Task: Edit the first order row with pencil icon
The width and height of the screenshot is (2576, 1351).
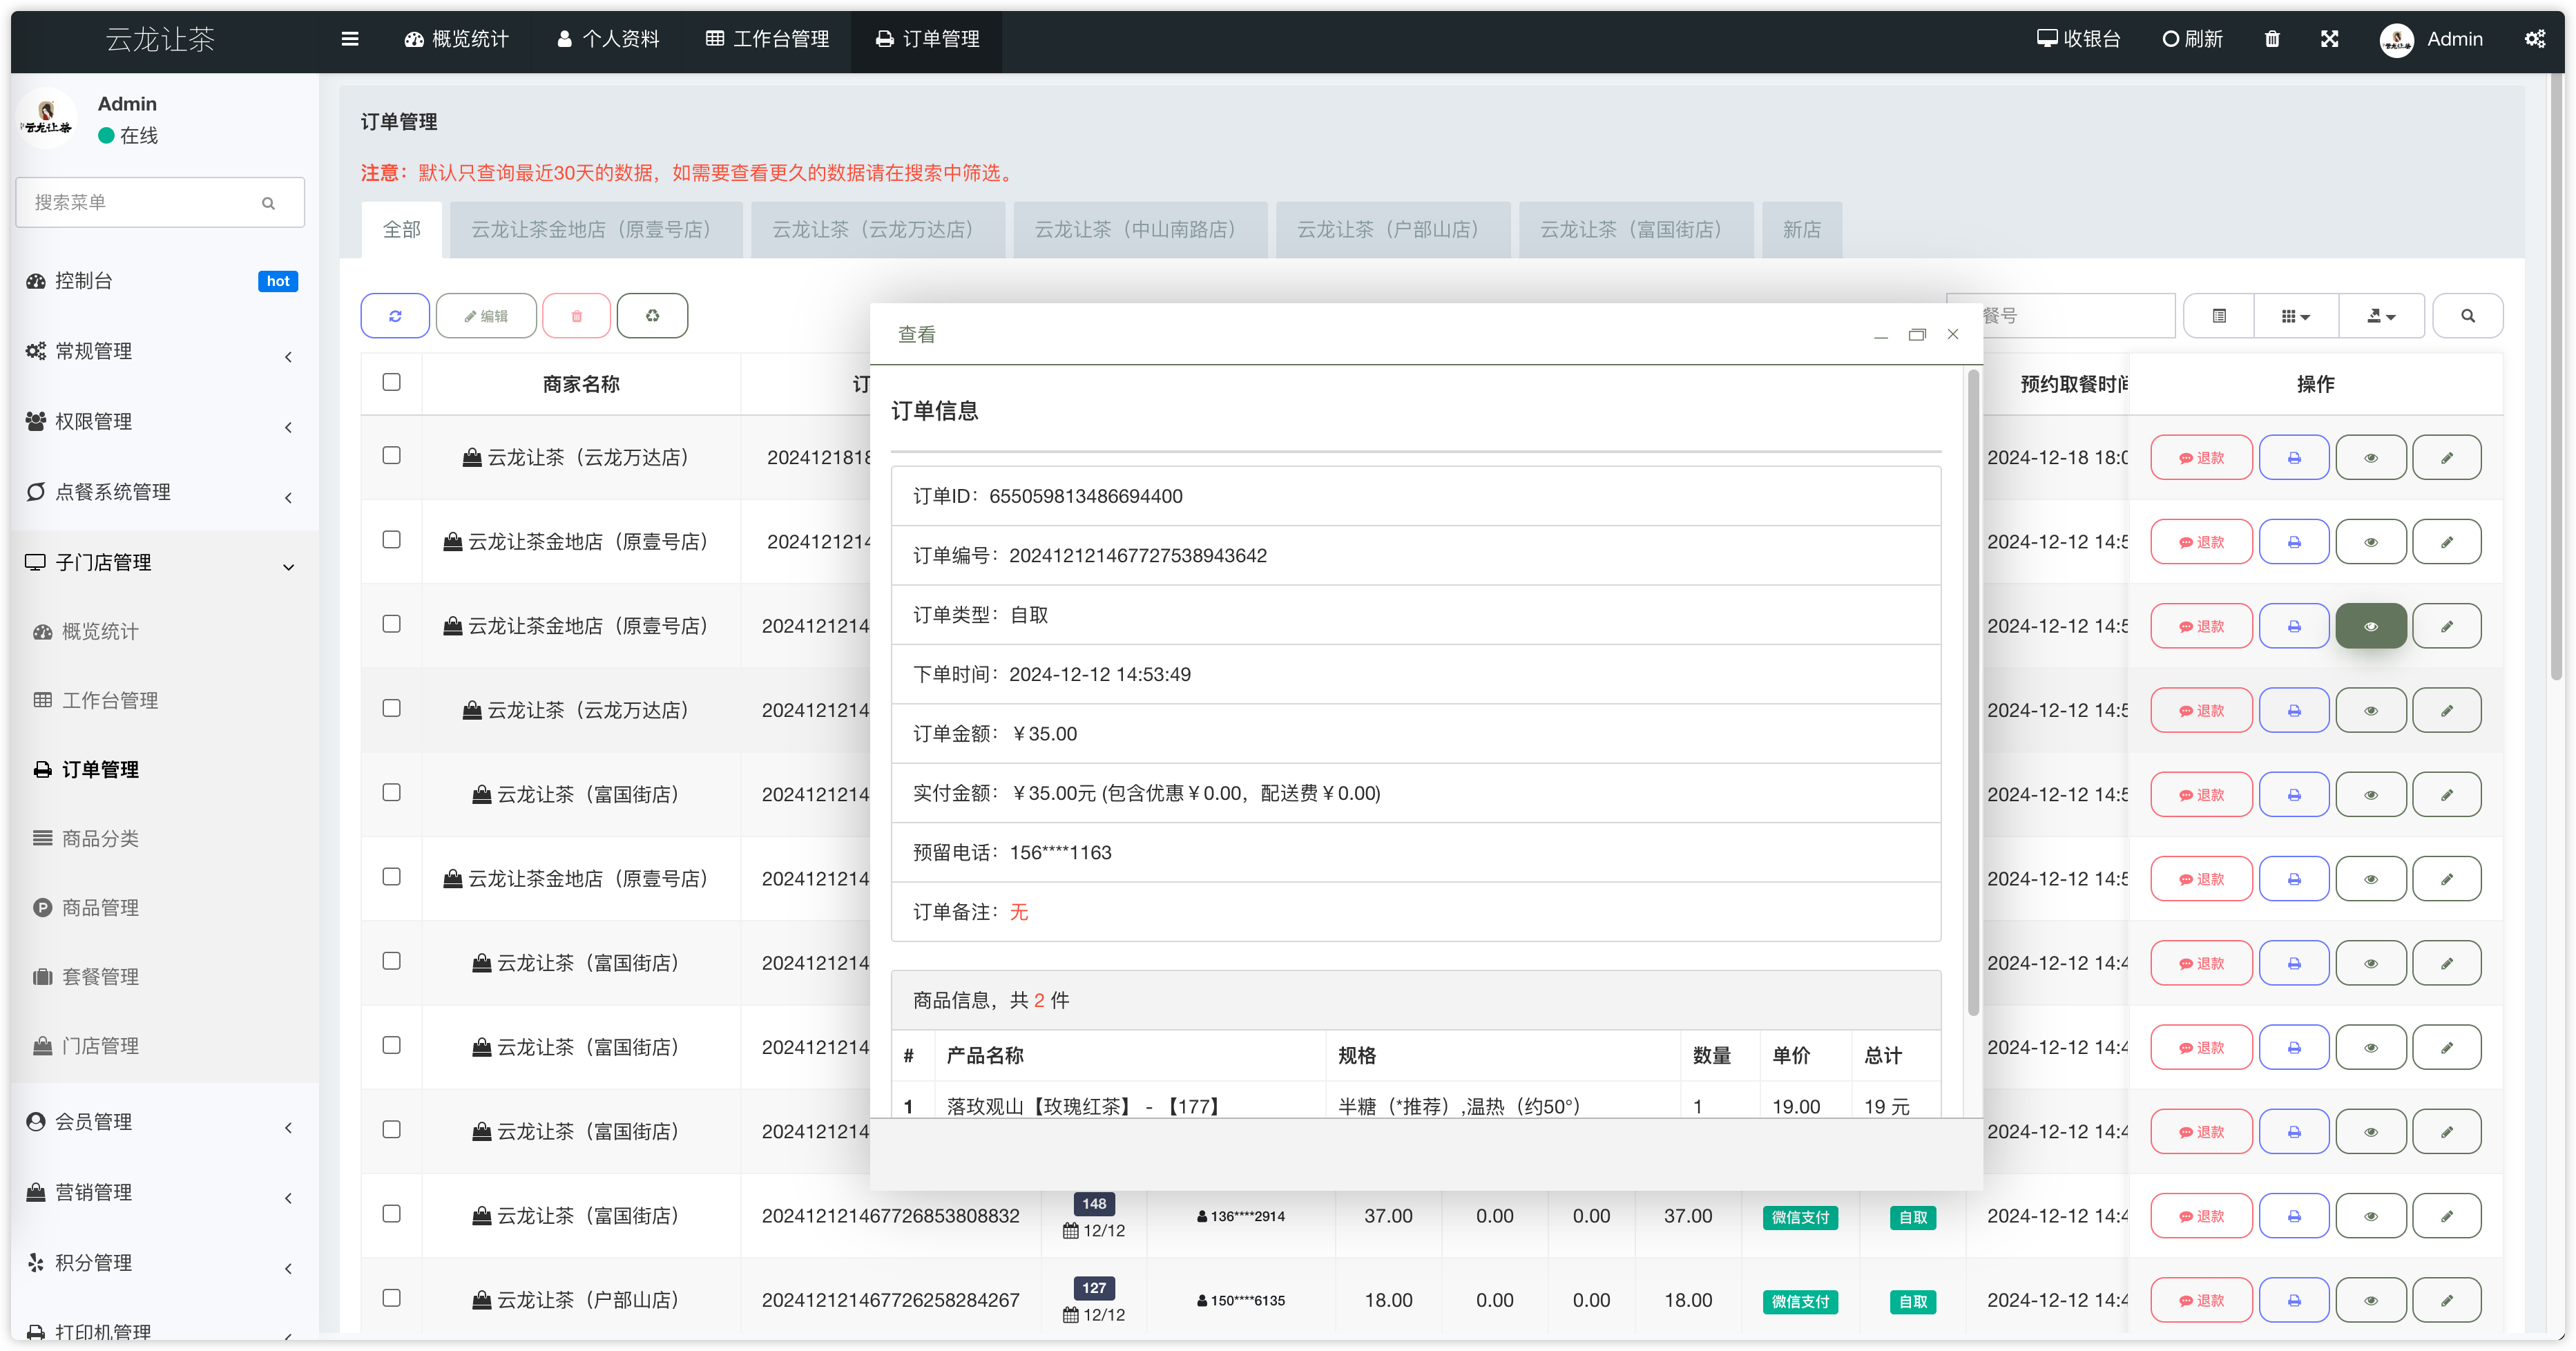Action: click(x=2446, y=458)
